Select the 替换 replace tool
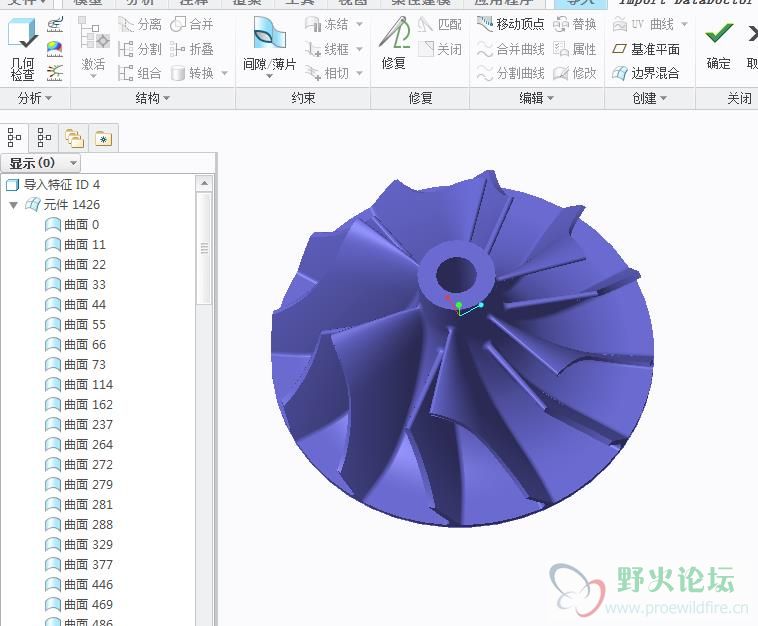The width and height of the screenshot is (758, 626). click(575, 24)
